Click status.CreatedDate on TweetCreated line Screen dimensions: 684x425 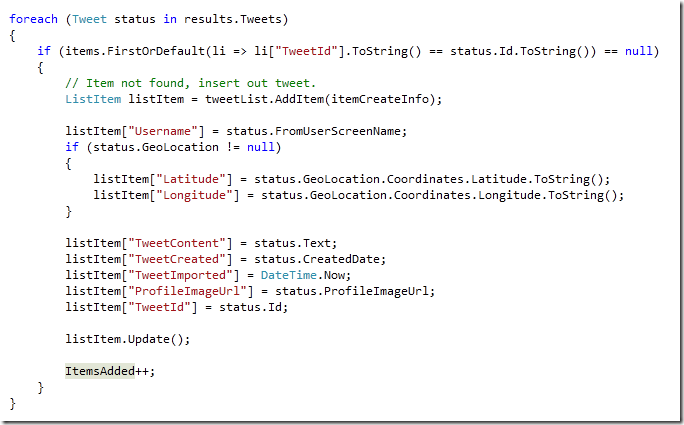point(320,259)
